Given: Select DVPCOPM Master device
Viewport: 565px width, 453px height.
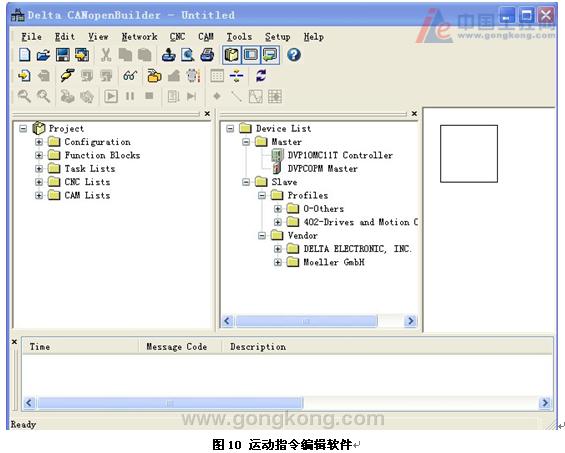Looking at the screenshot, I should (x=322, y=168).
